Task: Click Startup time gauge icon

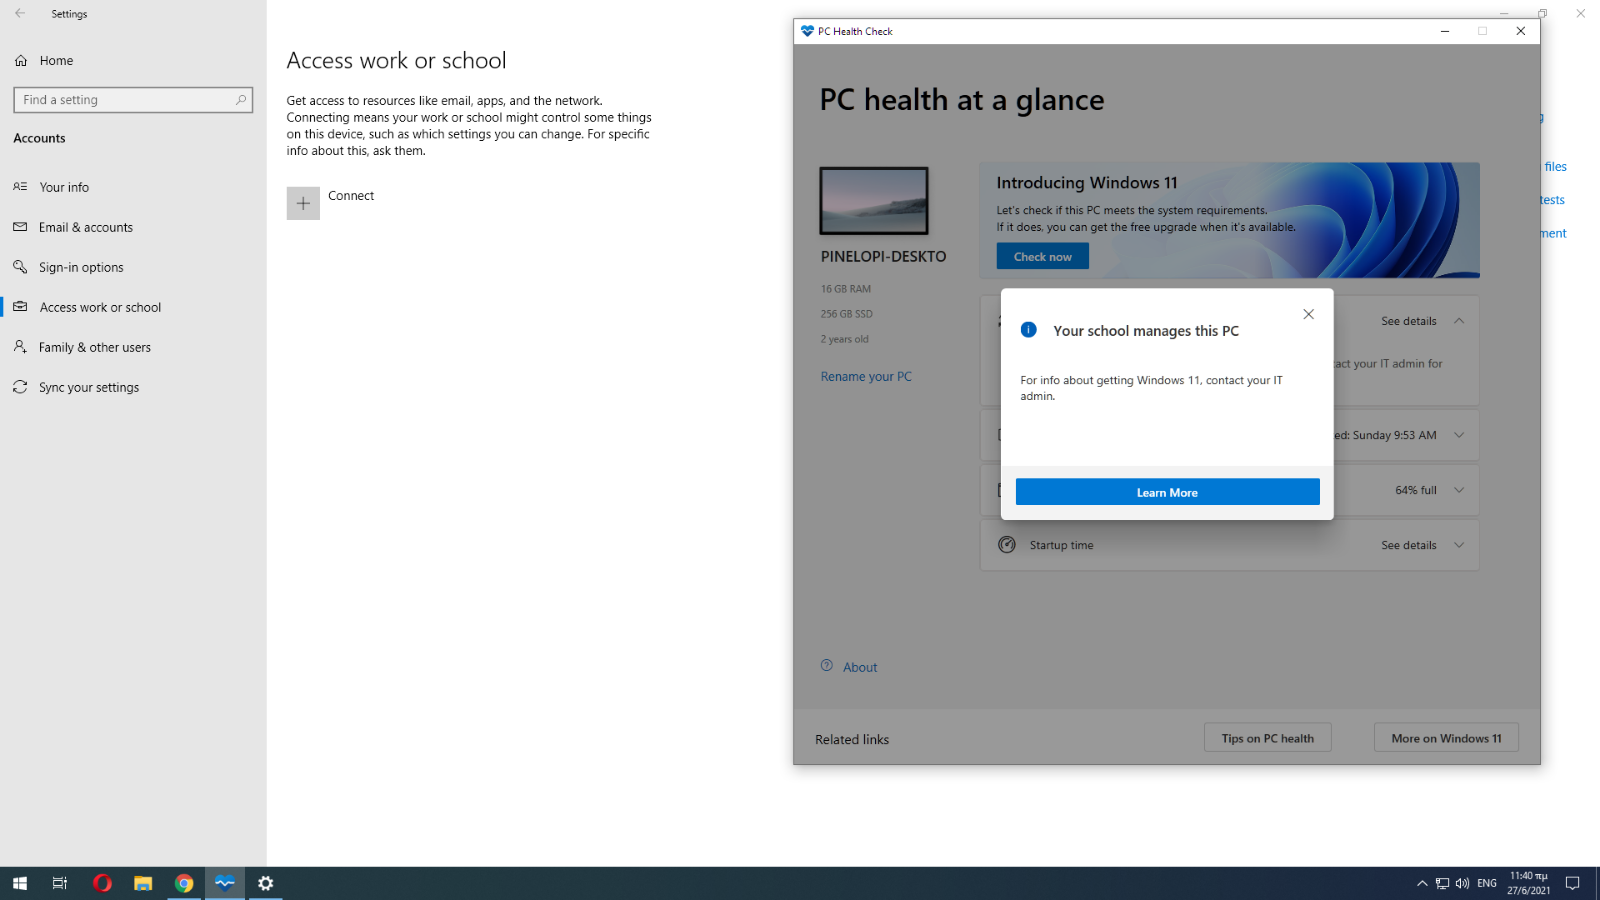Action: pyautogui.click(x=1007, y=545)
